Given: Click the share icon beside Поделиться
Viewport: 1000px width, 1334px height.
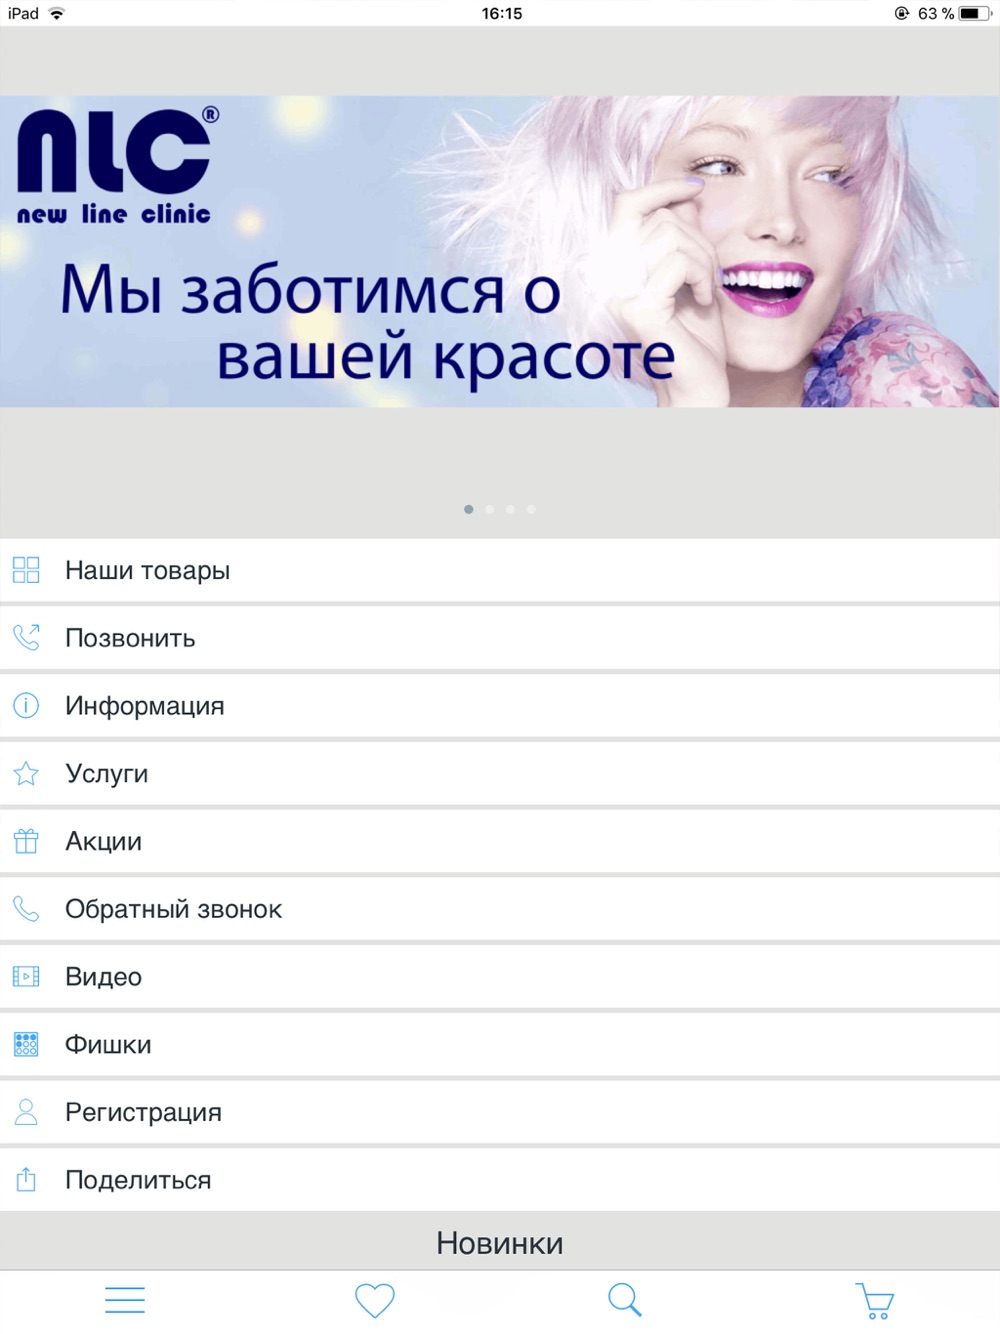Looking at the screenshot, I should tap(26, 1180).
